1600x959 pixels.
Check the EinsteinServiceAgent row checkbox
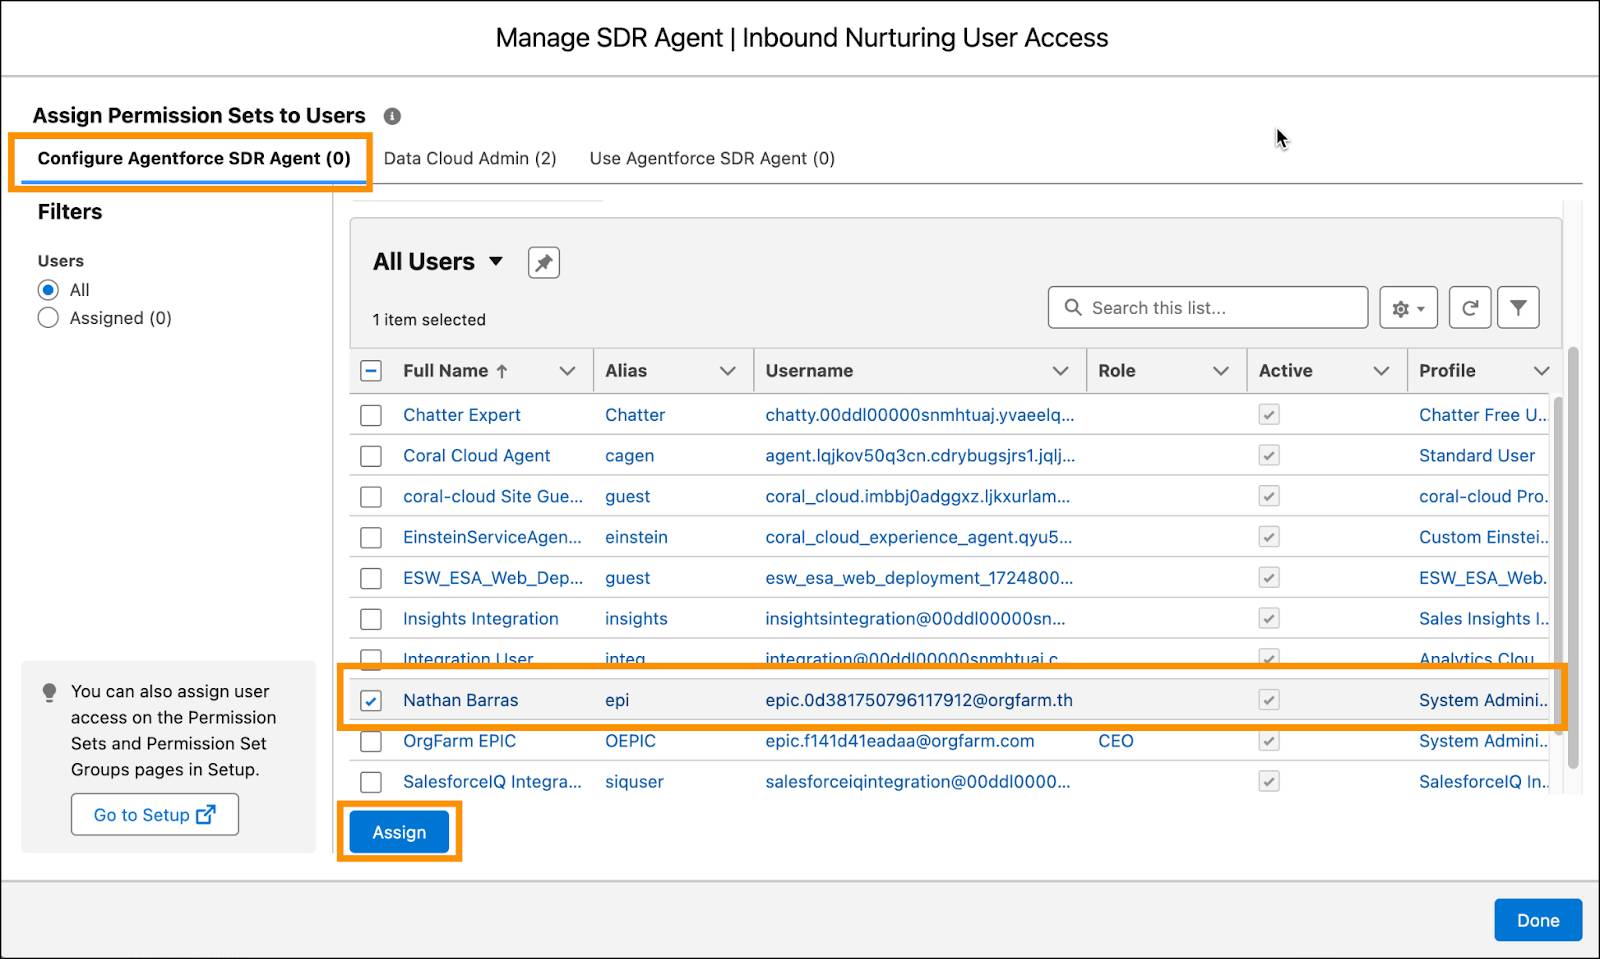[x=371, y=538]
